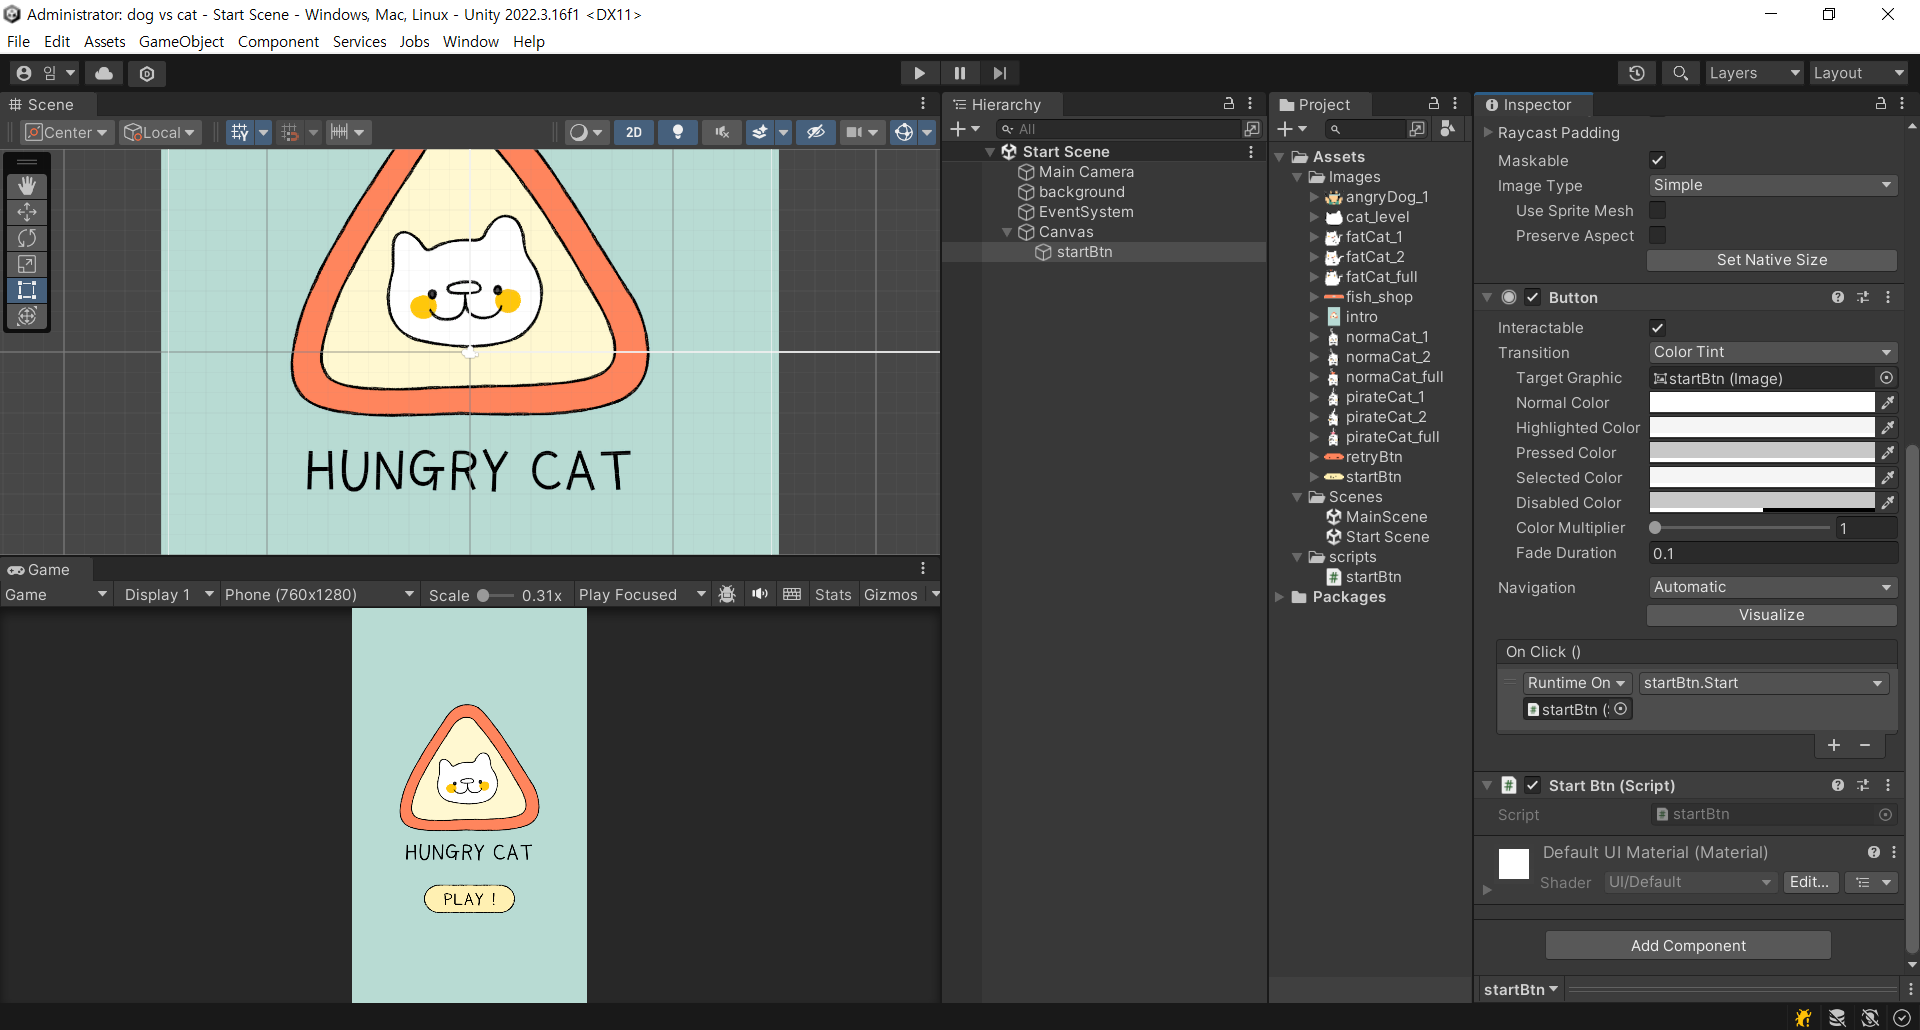Viewport: 1920px width, 1030px height.
Task: Open the File menu
Action: (x=18, y=41)
